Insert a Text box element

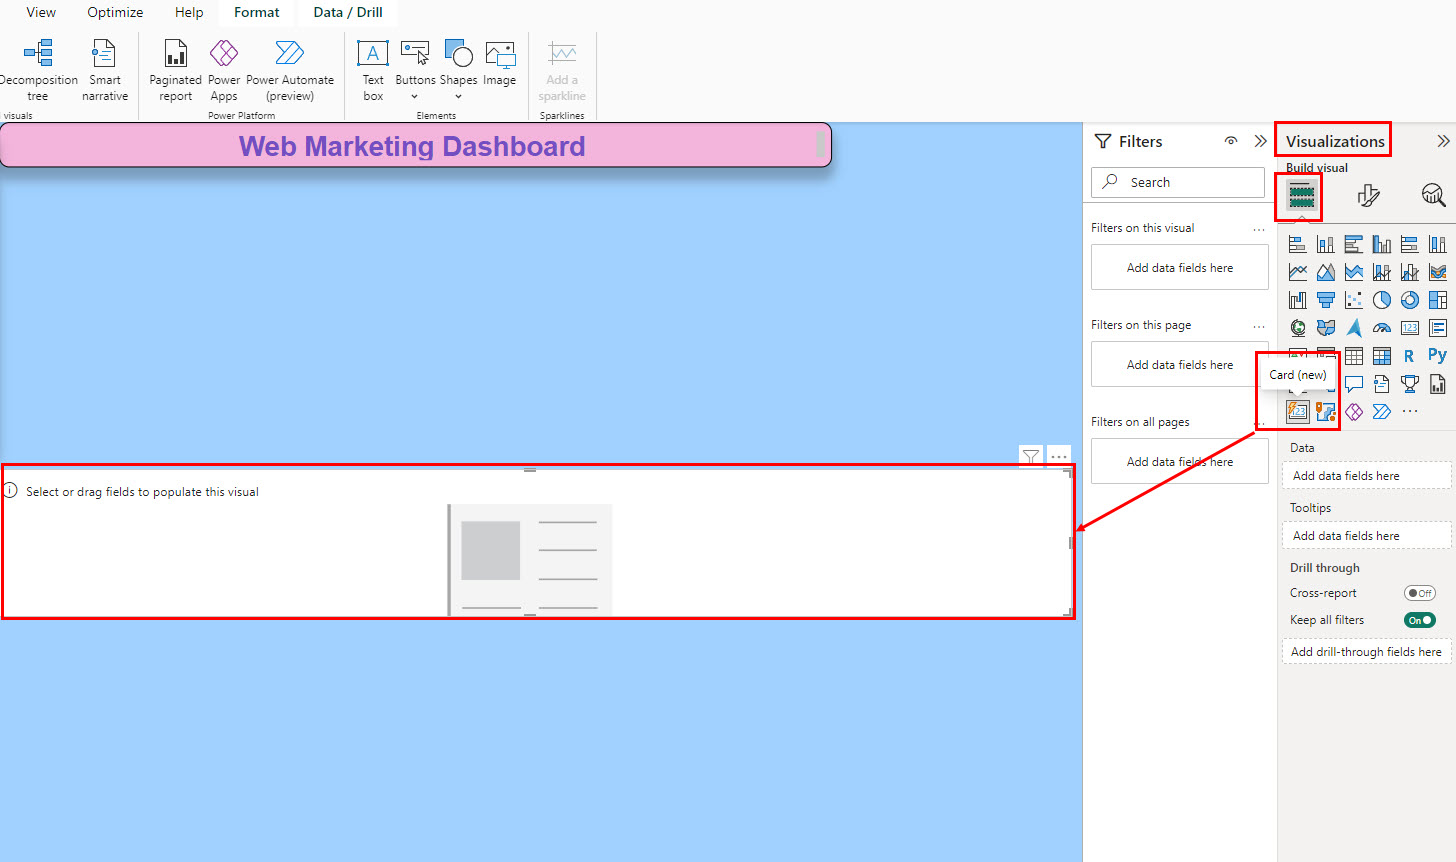point(373,70)
